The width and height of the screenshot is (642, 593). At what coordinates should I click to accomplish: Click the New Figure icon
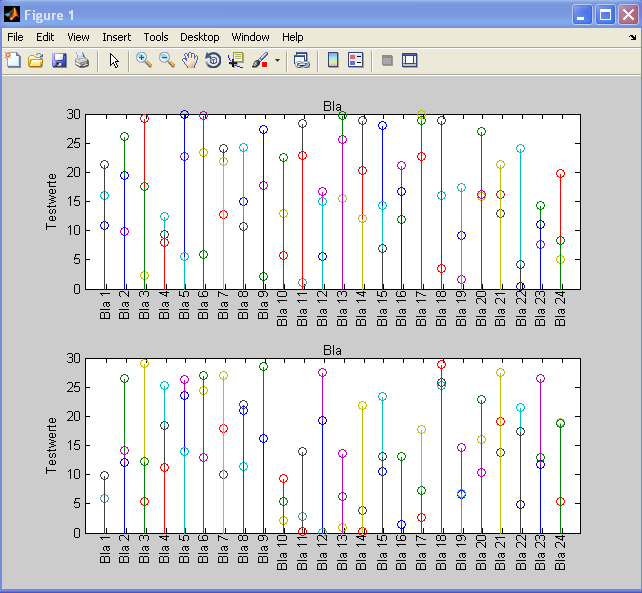click(x=13, y=60)
